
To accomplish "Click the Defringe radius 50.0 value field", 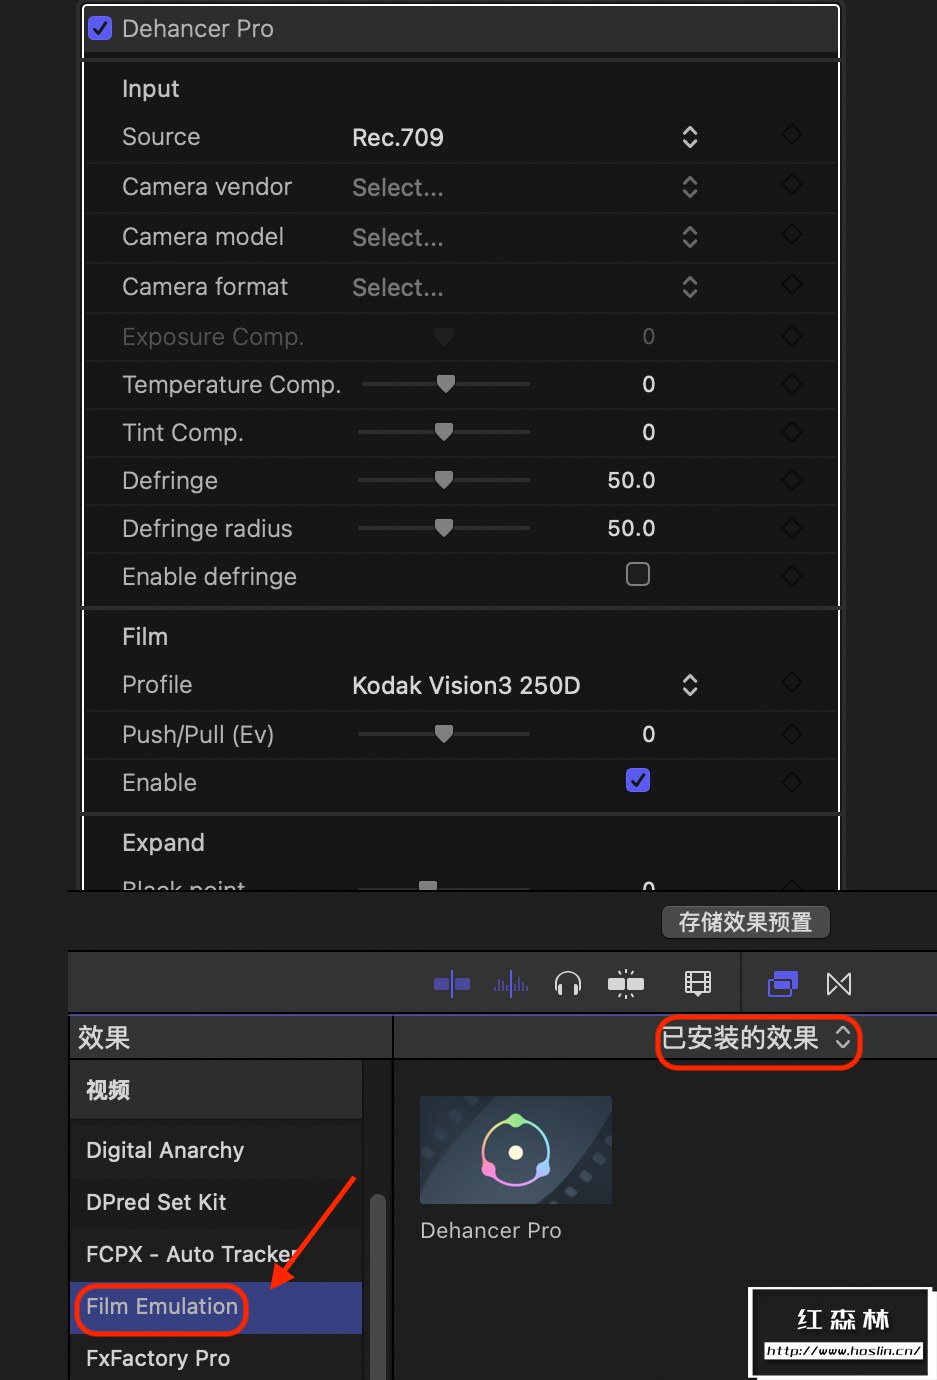I will click(631, 528).
